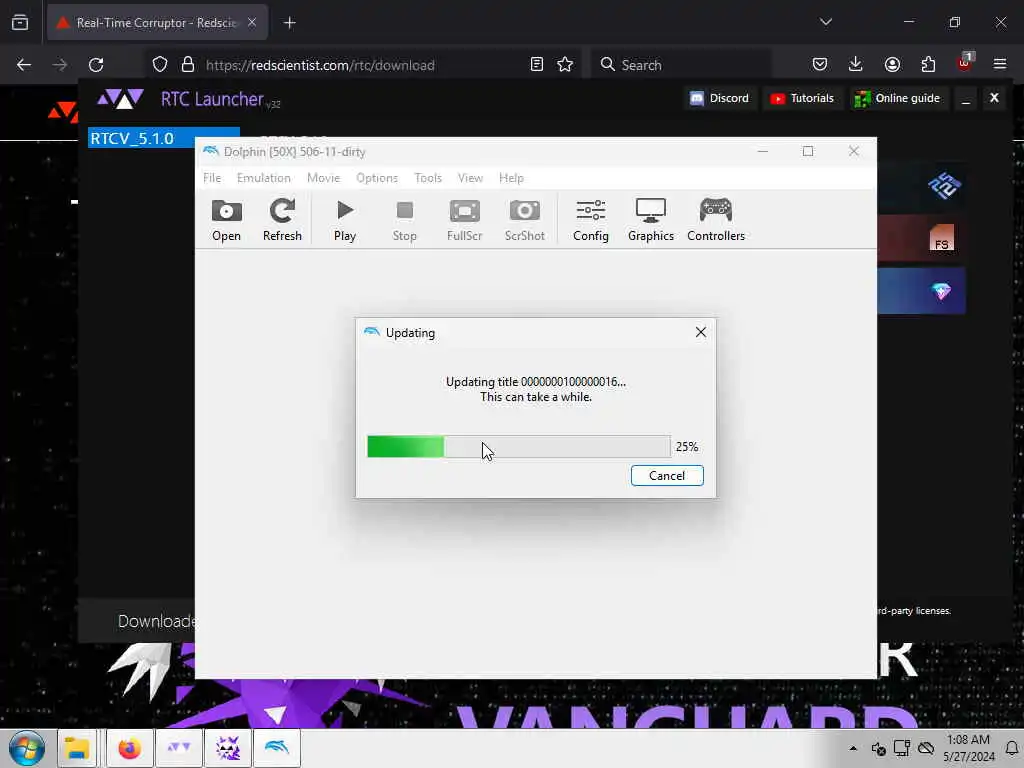Open Online guide in RTC Launcher
The width and height of the screenshot is (1024, 768).
point(898,99)
